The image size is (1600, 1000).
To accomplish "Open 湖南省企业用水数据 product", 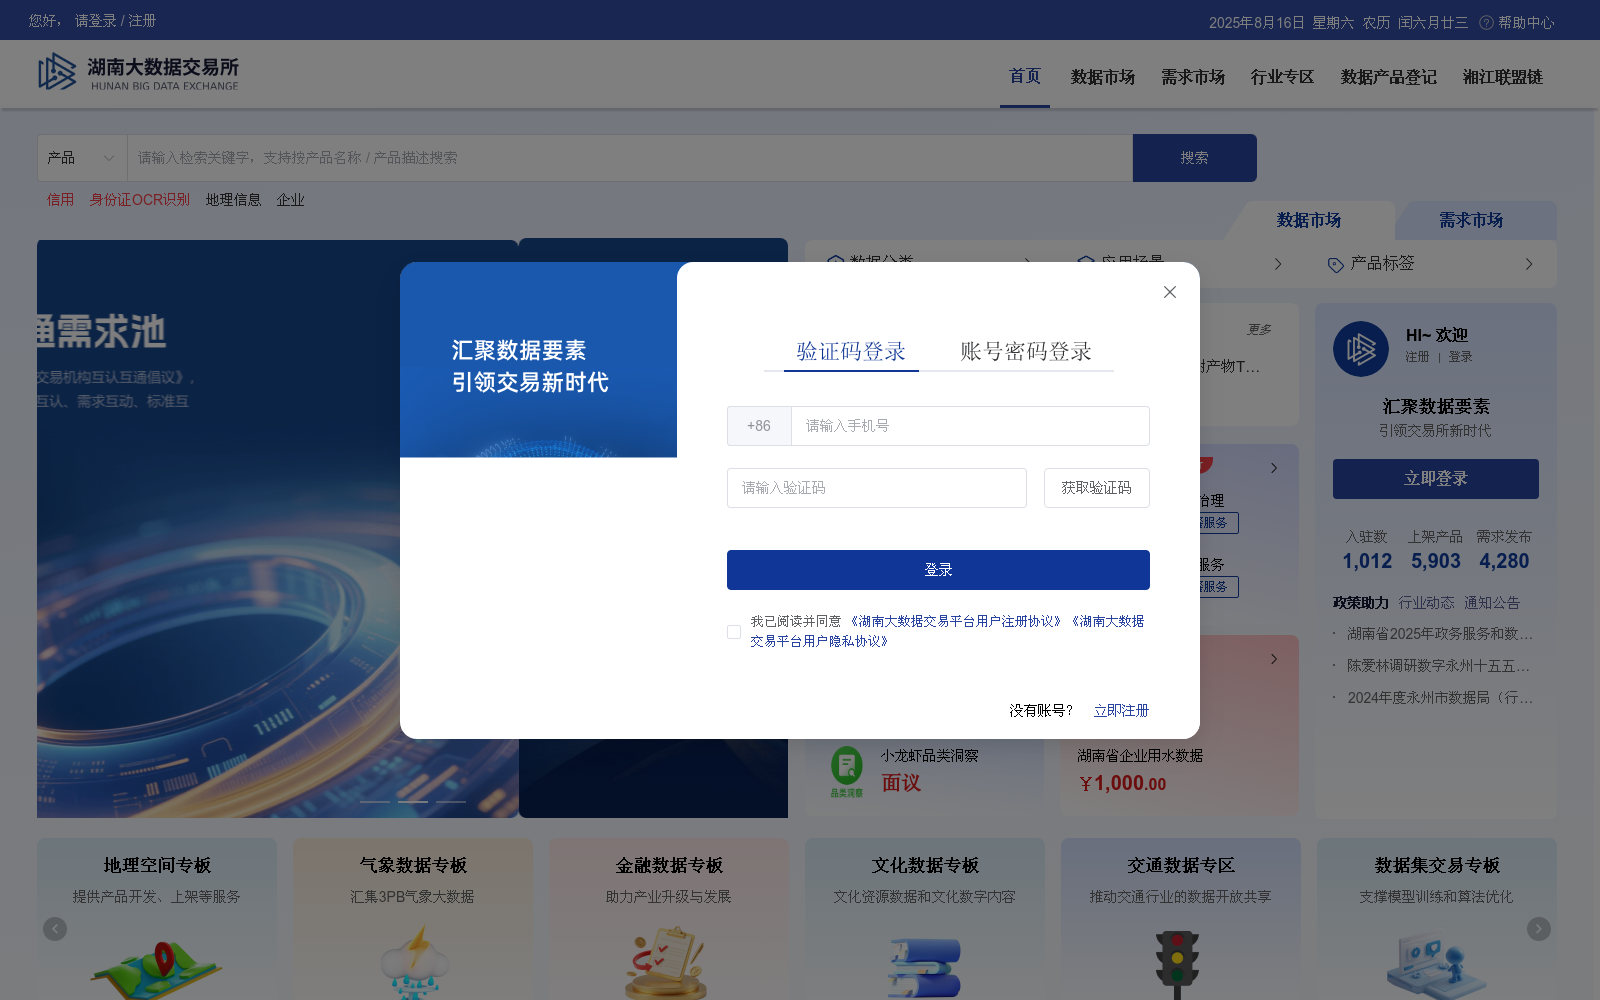I will click(x=1140, y=756).
